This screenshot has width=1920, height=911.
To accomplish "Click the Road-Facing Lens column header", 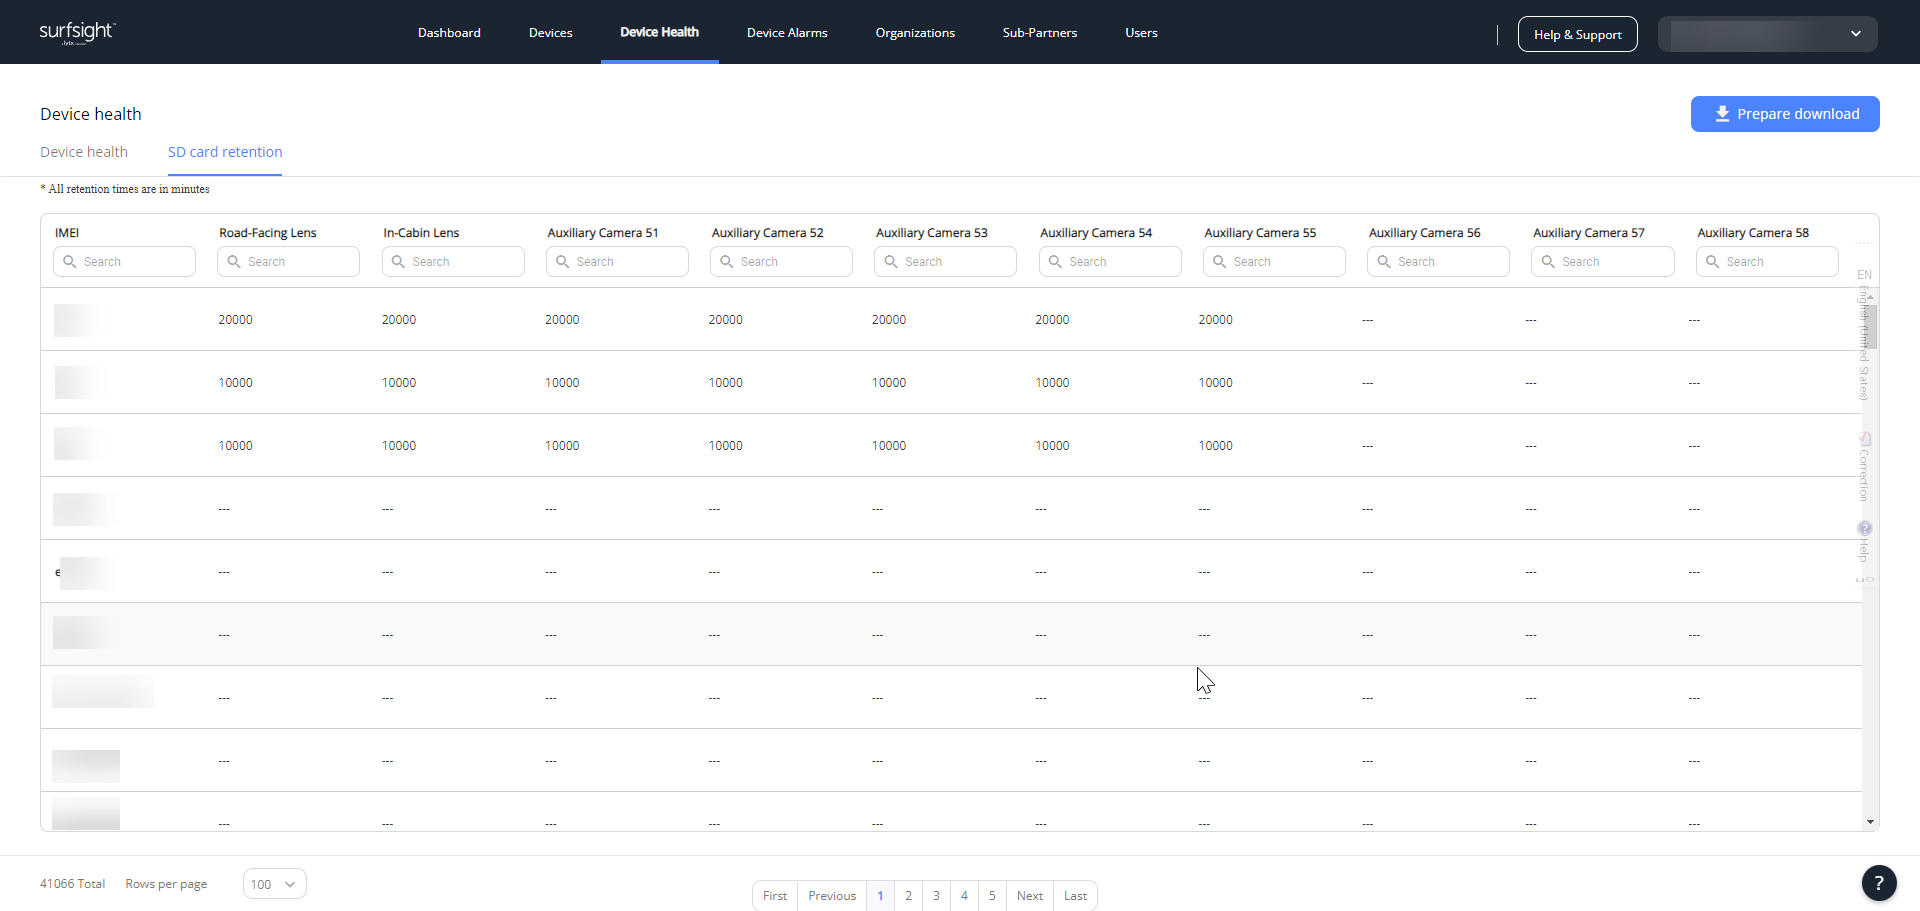I will (268, 233).
